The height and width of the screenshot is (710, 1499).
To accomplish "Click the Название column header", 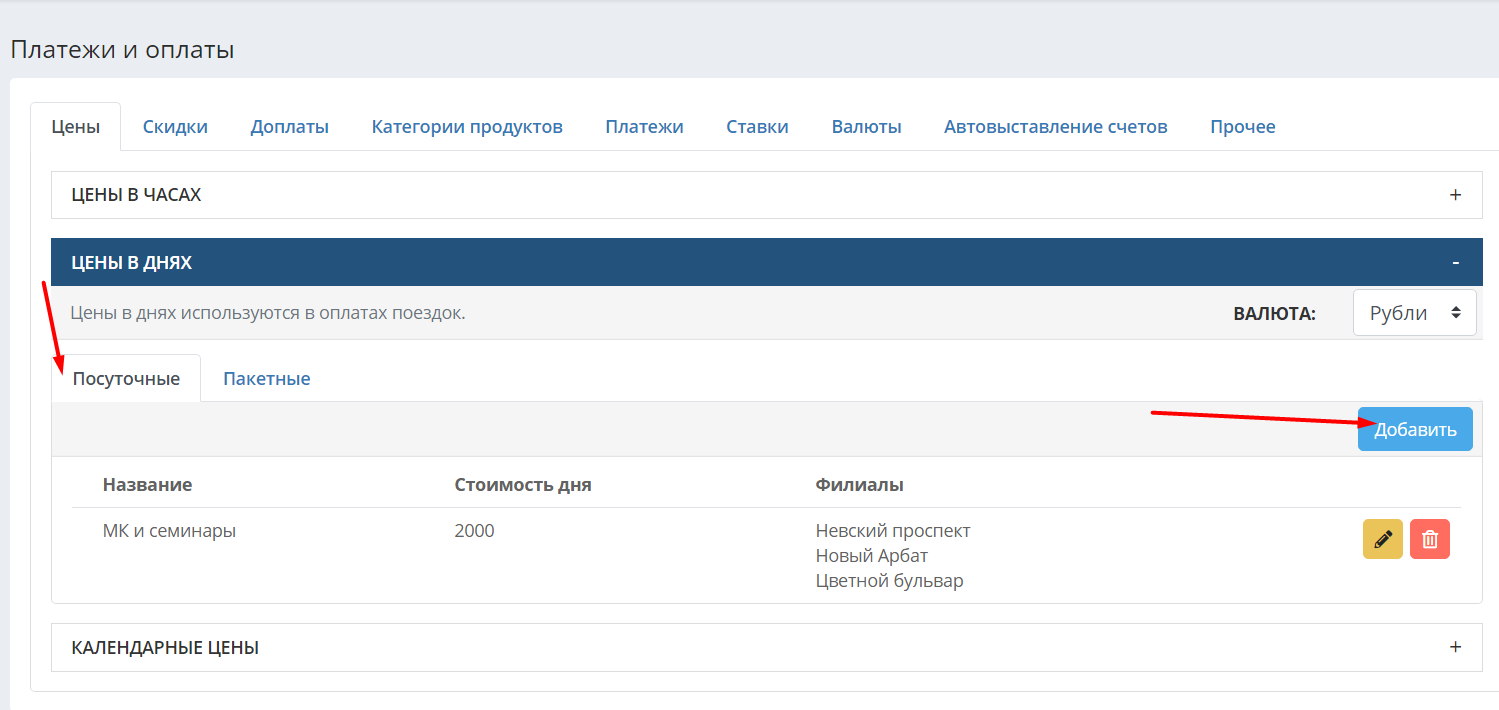I will tap(147, 485).
